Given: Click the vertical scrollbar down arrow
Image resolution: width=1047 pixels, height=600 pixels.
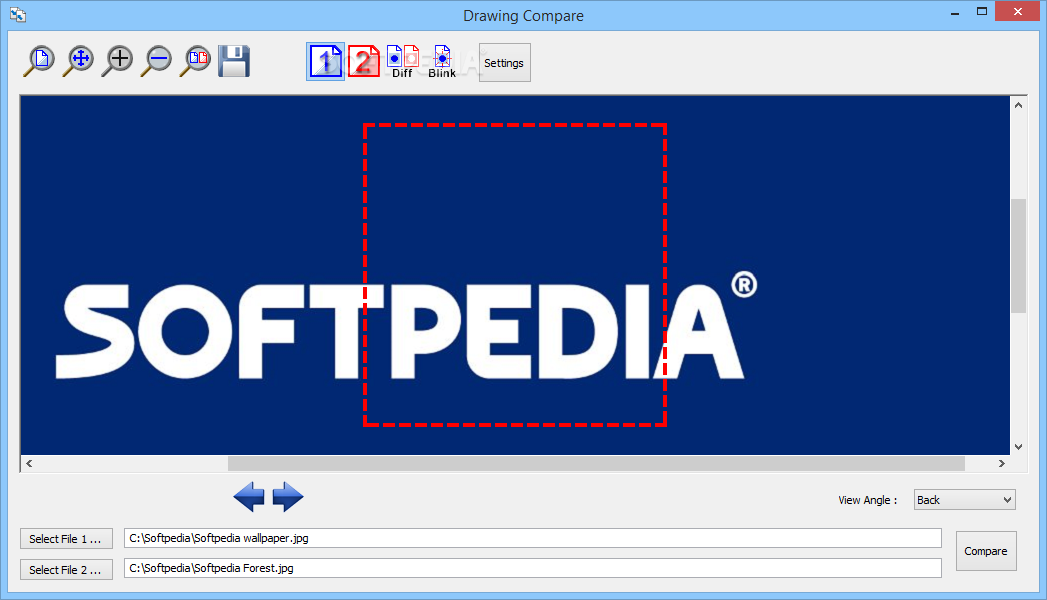Looking at the screenshot, I should (x=1018, y=446).
